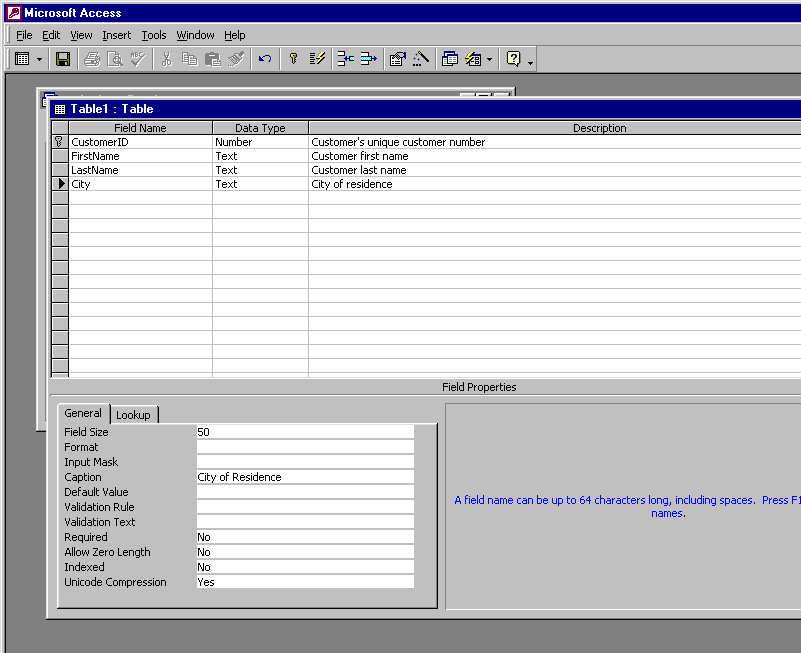The height and width of the screenshot is (653, 801).
Task: Open the Indexes window from the toolbar
Action: pos(317,59)
